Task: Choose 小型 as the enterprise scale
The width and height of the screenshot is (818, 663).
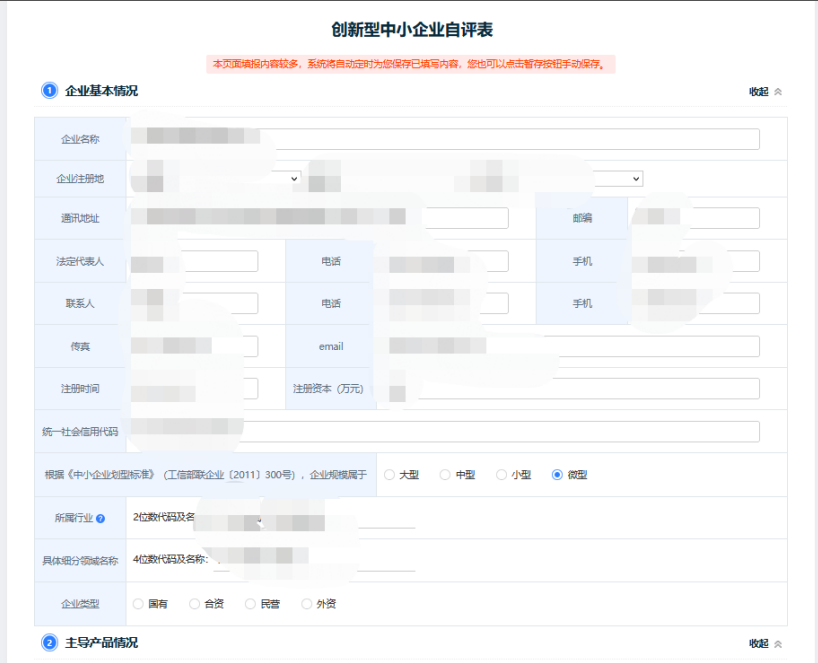Action: coord(499,475)
